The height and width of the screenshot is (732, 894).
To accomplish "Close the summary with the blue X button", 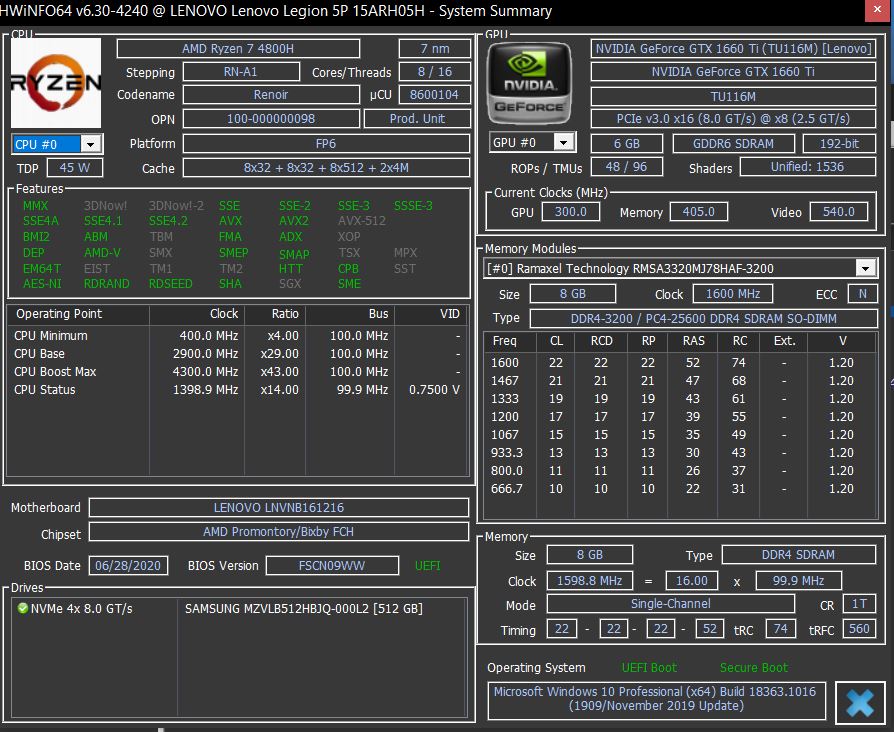I will point(859,702).
